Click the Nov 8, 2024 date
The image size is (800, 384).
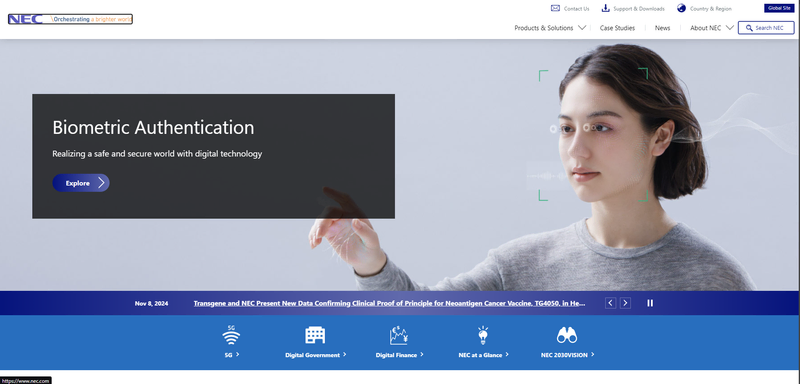pos(152,303)
